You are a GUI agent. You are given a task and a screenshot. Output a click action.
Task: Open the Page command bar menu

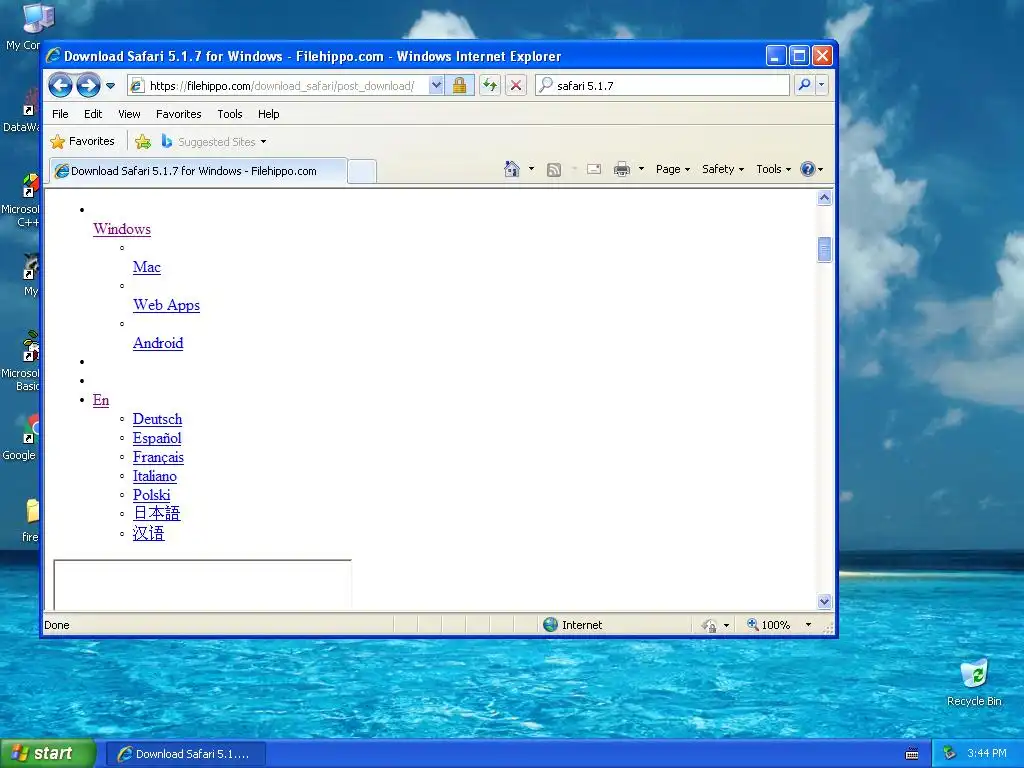(x=673, y=169)
